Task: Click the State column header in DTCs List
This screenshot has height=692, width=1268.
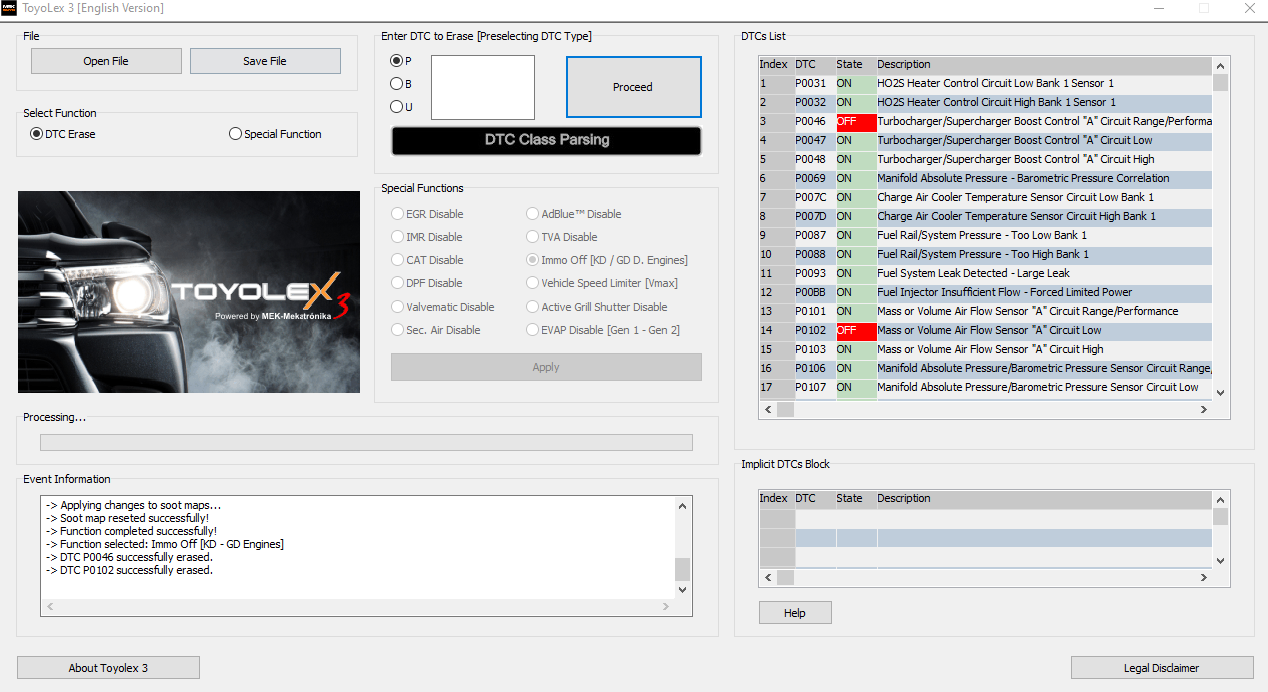Action: coord(856,64)
